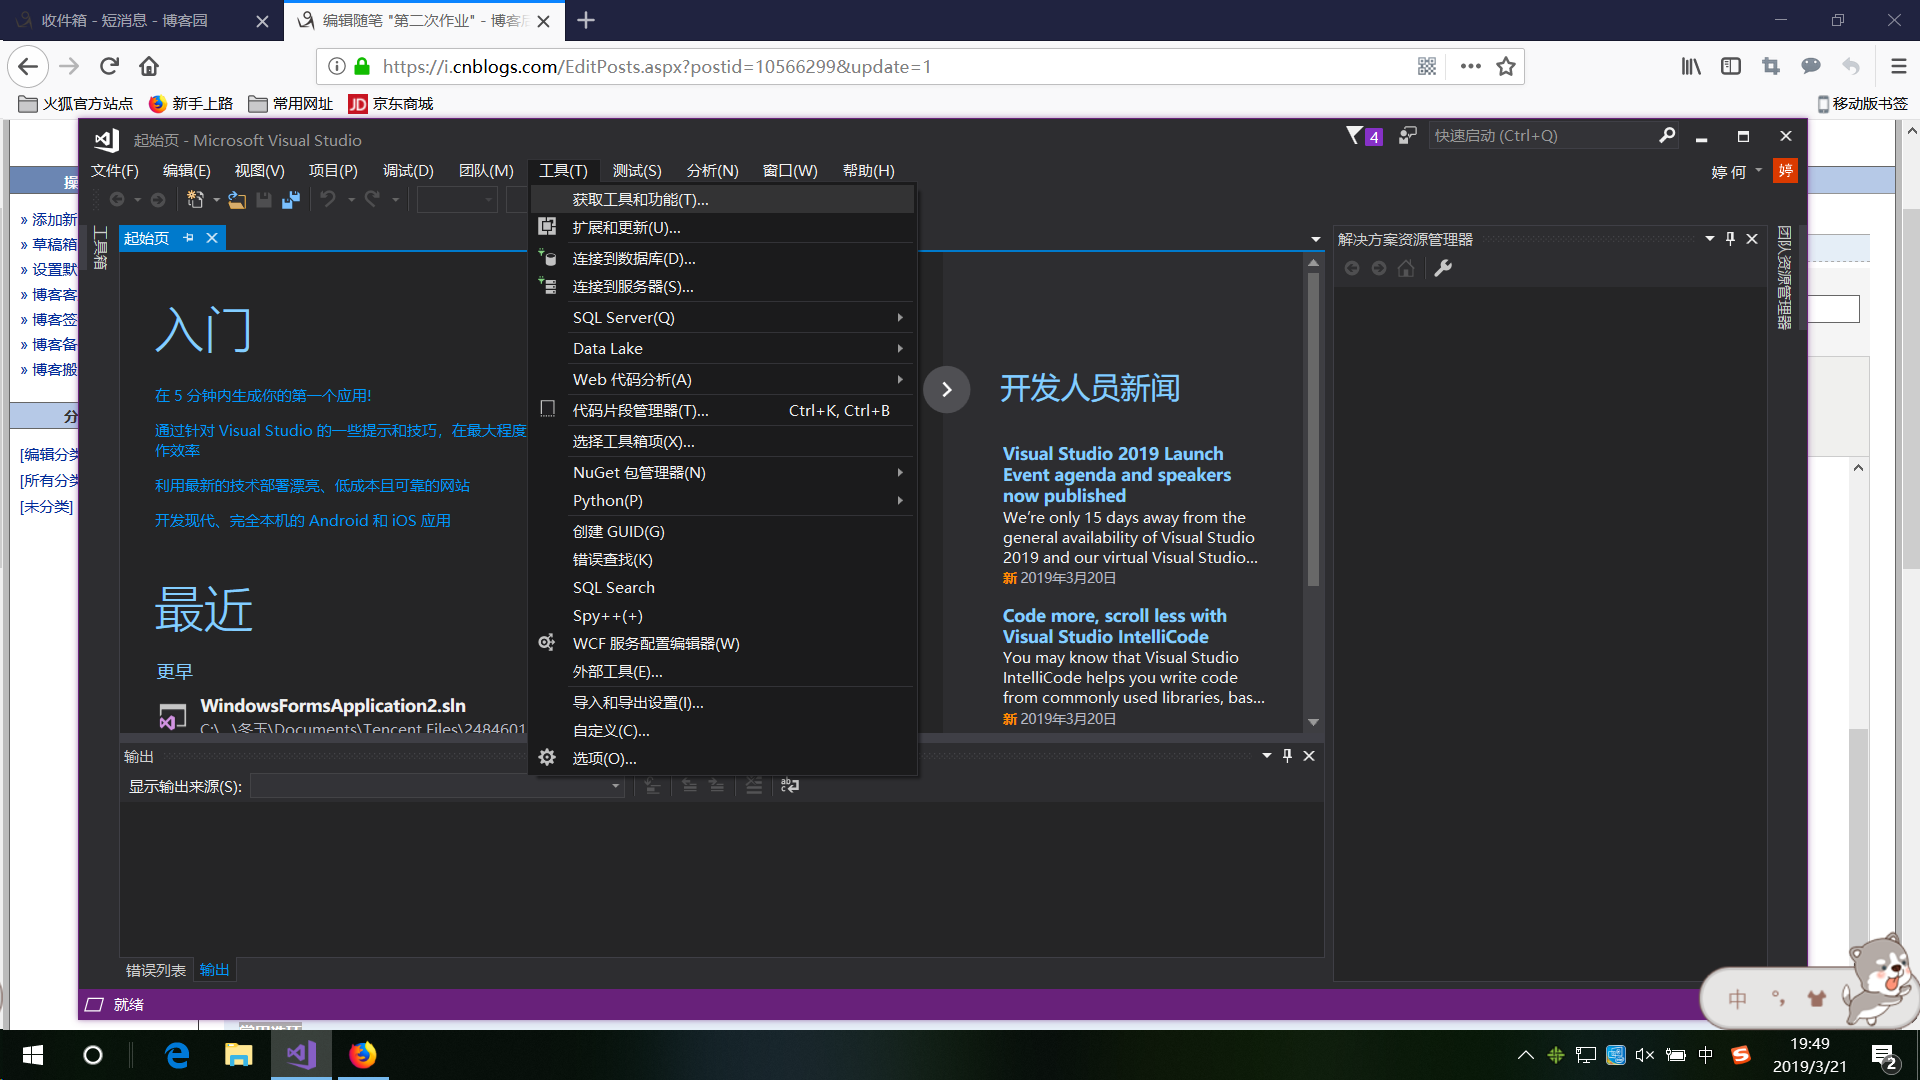
Task: Open Microsoft Edge from the taskbar
Action: pos(177,1055)
